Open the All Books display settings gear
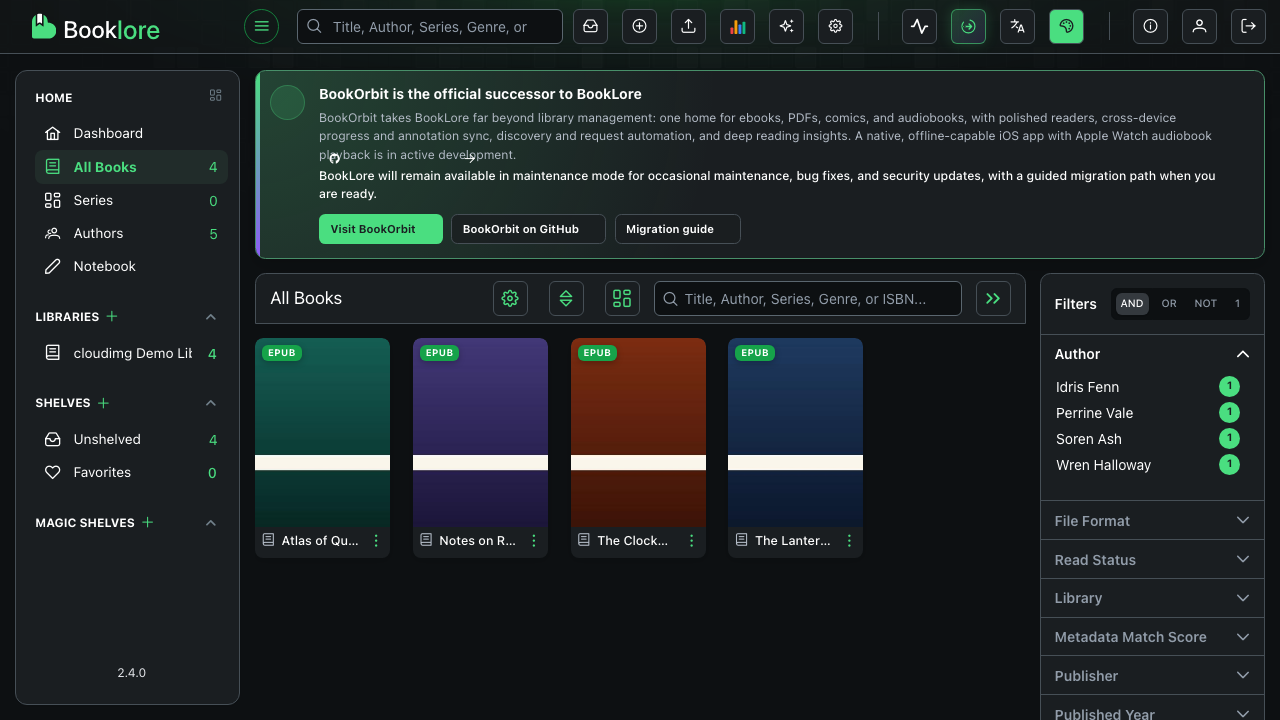 pyautogui.click(x=510, y=298)
